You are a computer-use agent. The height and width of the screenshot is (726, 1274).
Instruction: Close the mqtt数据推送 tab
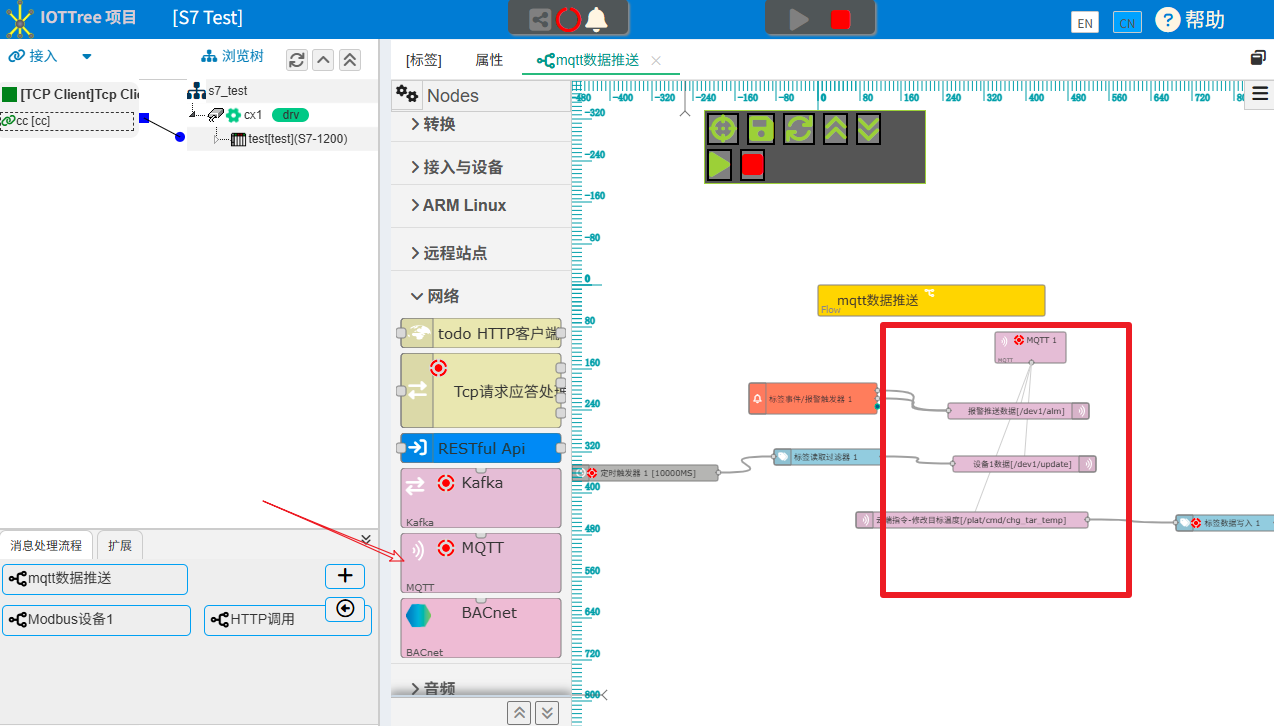pyautogui.click(x=656, y=61)
